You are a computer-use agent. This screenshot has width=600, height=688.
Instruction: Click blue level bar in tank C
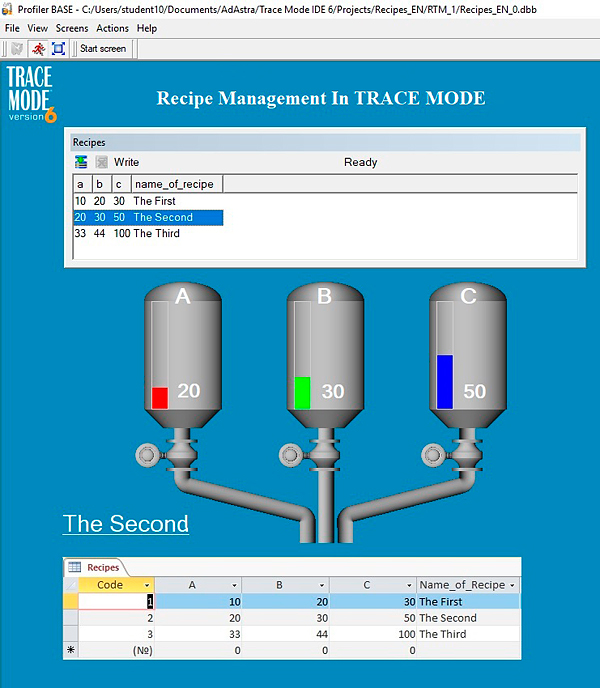point(445,382)
